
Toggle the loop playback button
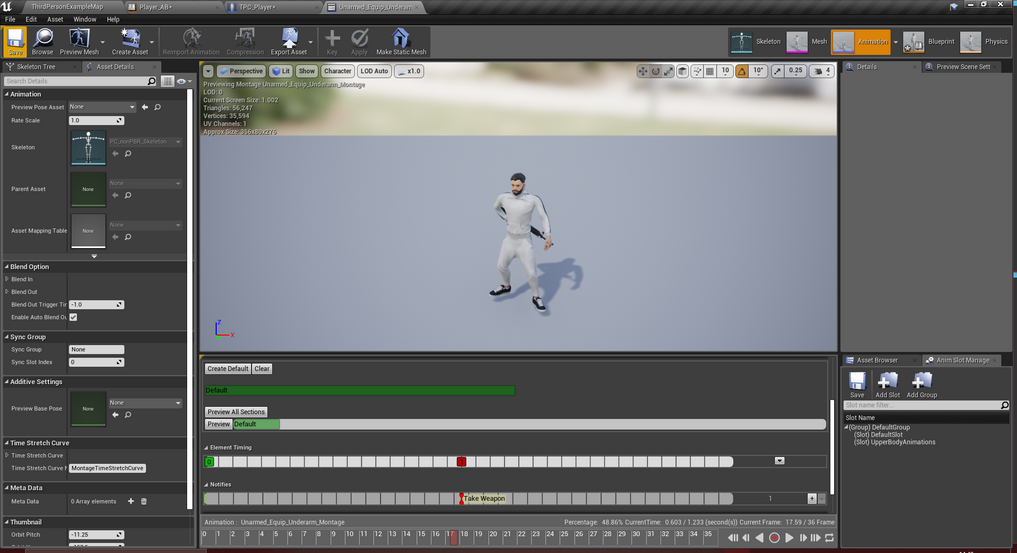[830, 537]
